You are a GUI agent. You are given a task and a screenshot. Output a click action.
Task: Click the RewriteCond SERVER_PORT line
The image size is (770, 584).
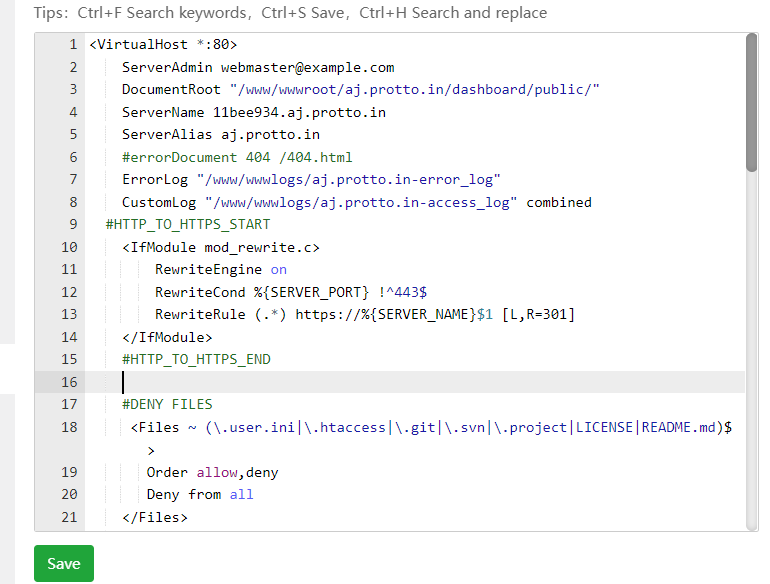[291, 292]
